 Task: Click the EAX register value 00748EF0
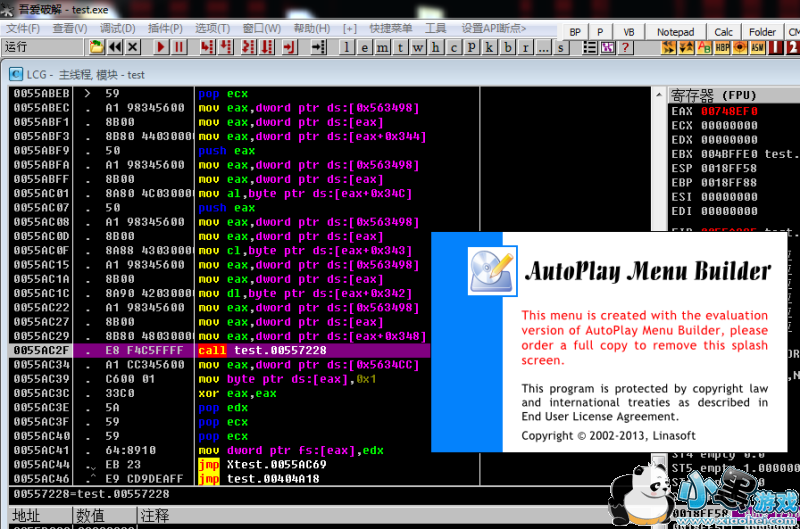coord(729,111)
